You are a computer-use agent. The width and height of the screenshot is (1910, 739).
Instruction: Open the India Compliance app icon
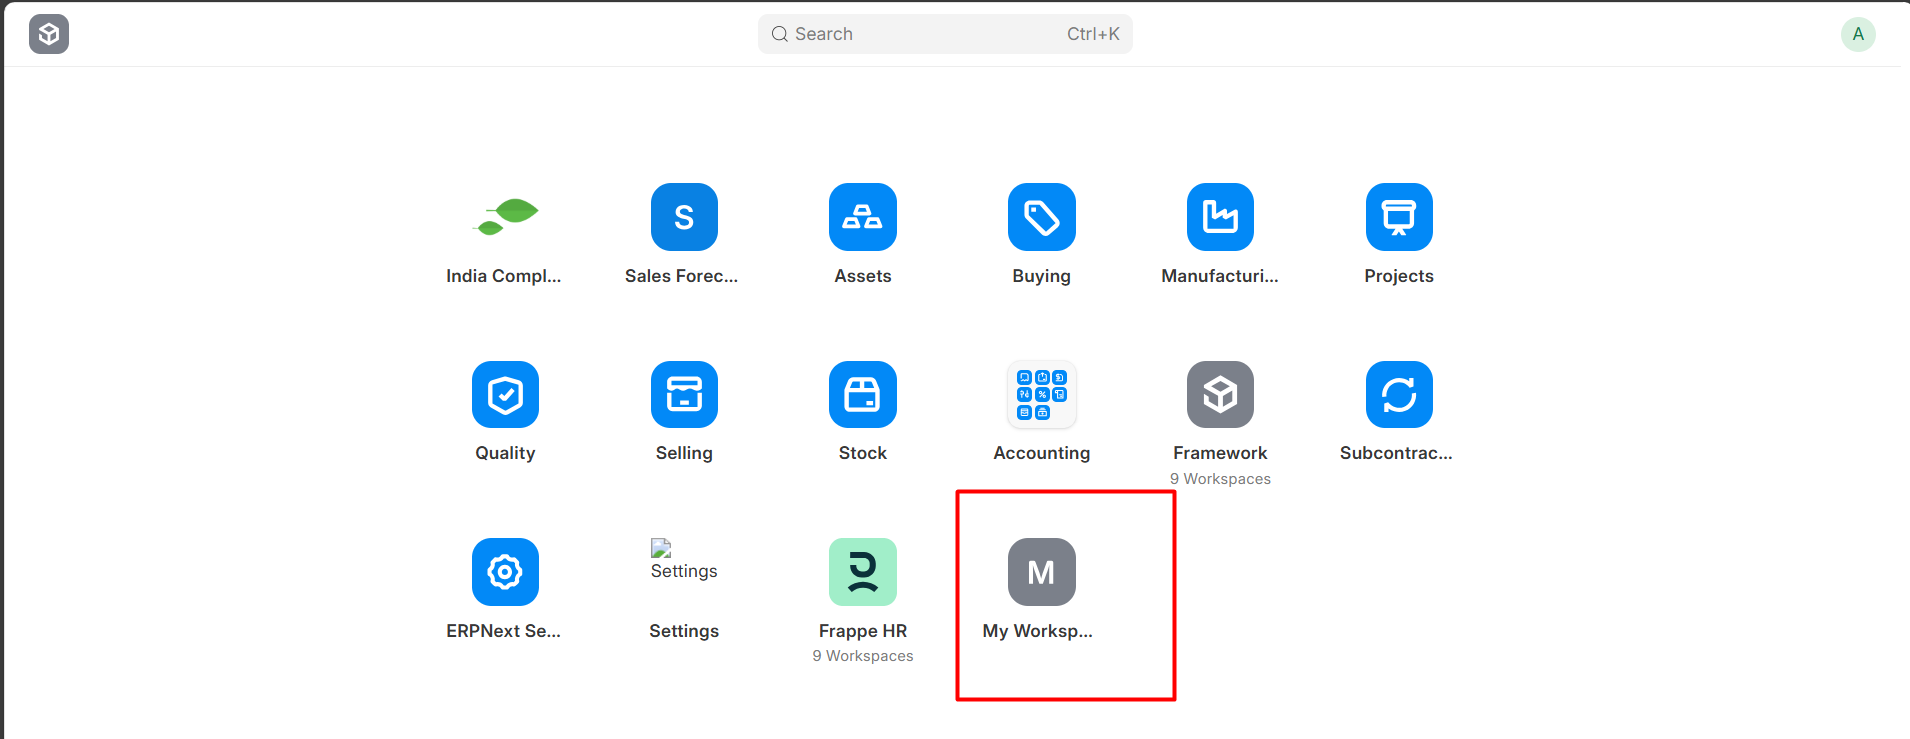[505, 217]
